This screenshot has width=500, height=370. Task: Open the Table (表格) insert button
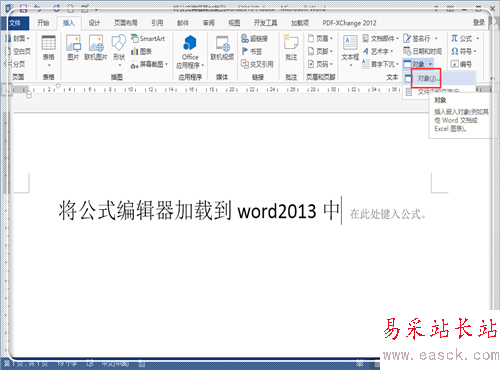(49, 51)
